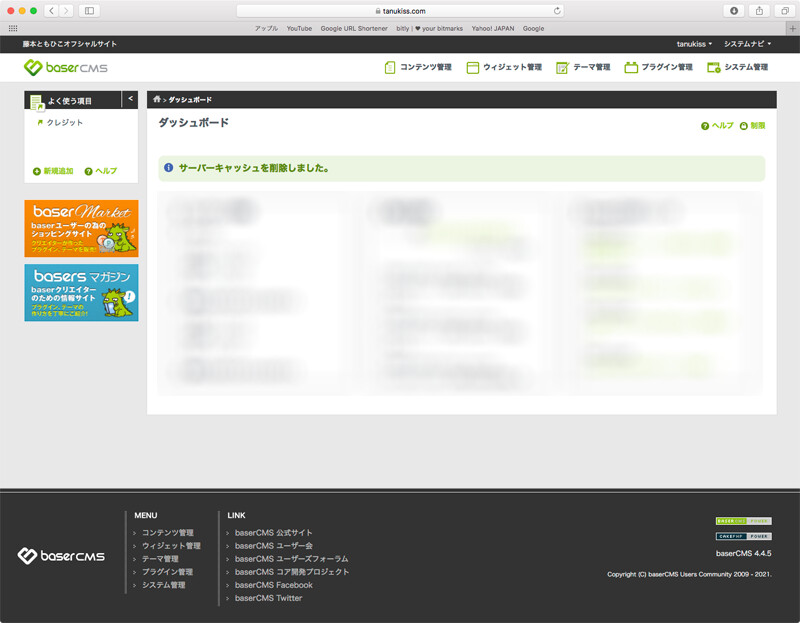
Task: Click the テーマ管理 pencil icon
Action: coord(562,68)
